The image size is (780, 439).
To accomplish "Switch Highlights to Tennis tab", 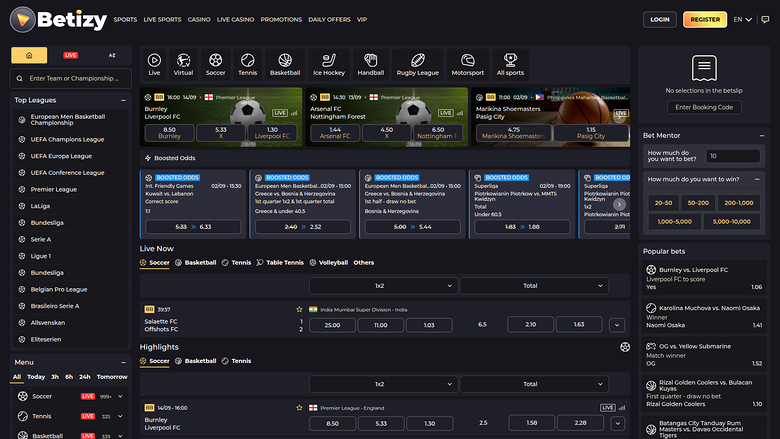I will 236,361.
